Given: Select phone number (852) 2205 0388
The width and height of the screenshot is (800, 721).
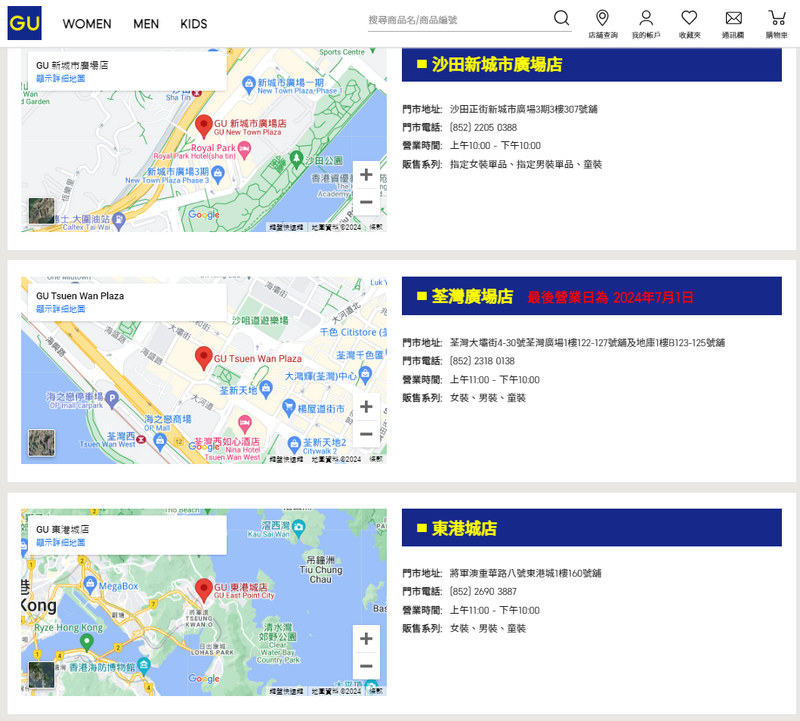Looking at the screenshot, I should 483,128.
